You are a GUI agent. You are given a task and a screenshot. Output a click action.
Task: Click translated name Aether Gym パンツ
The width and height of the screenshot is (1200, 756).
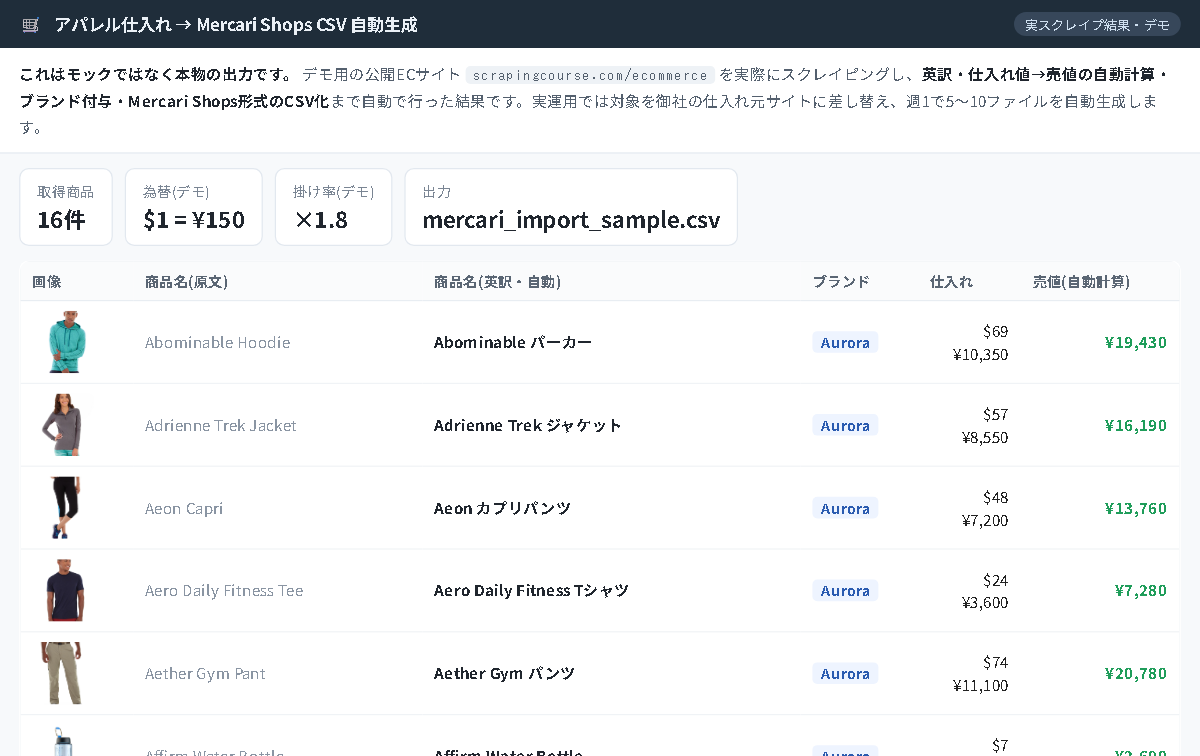pyautogui.click(x=504, y=674)
